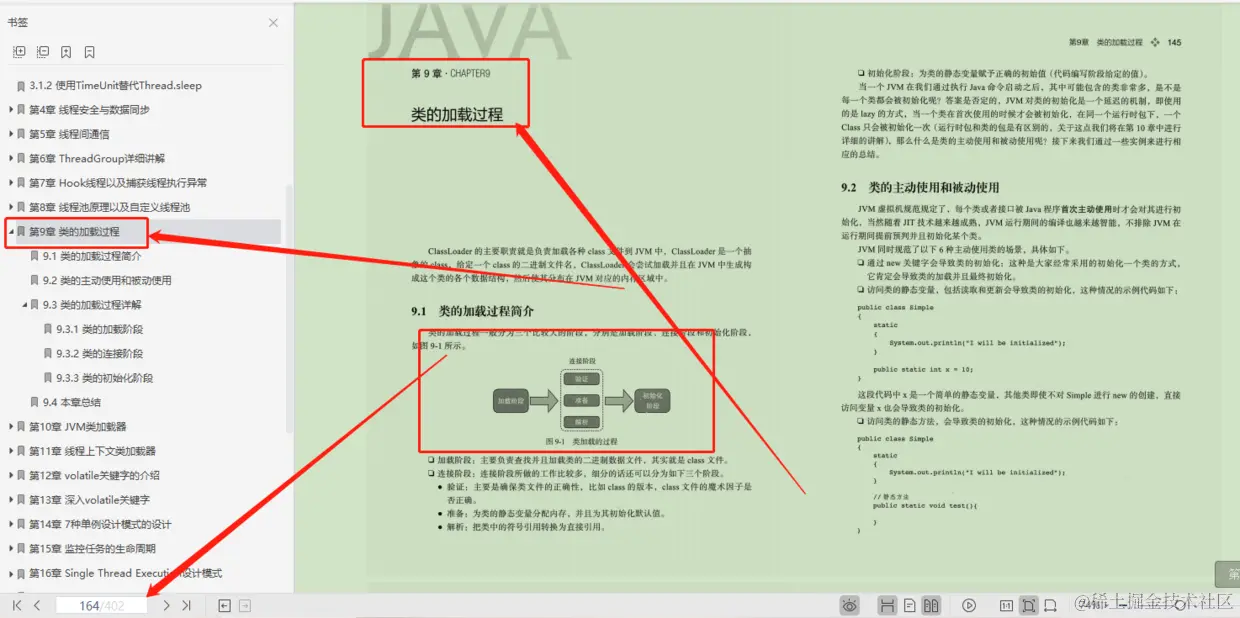1240x618 pixels.
Task: Expand the 第6章 bookmark arrow
Action: click(10, 158)
